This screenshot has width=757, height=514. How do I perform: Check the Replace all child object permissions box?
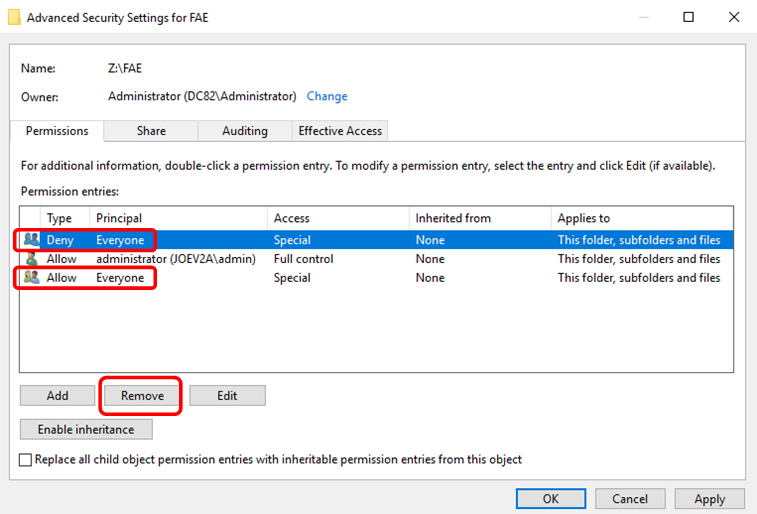pyautogui.click(x=26, y=460)
